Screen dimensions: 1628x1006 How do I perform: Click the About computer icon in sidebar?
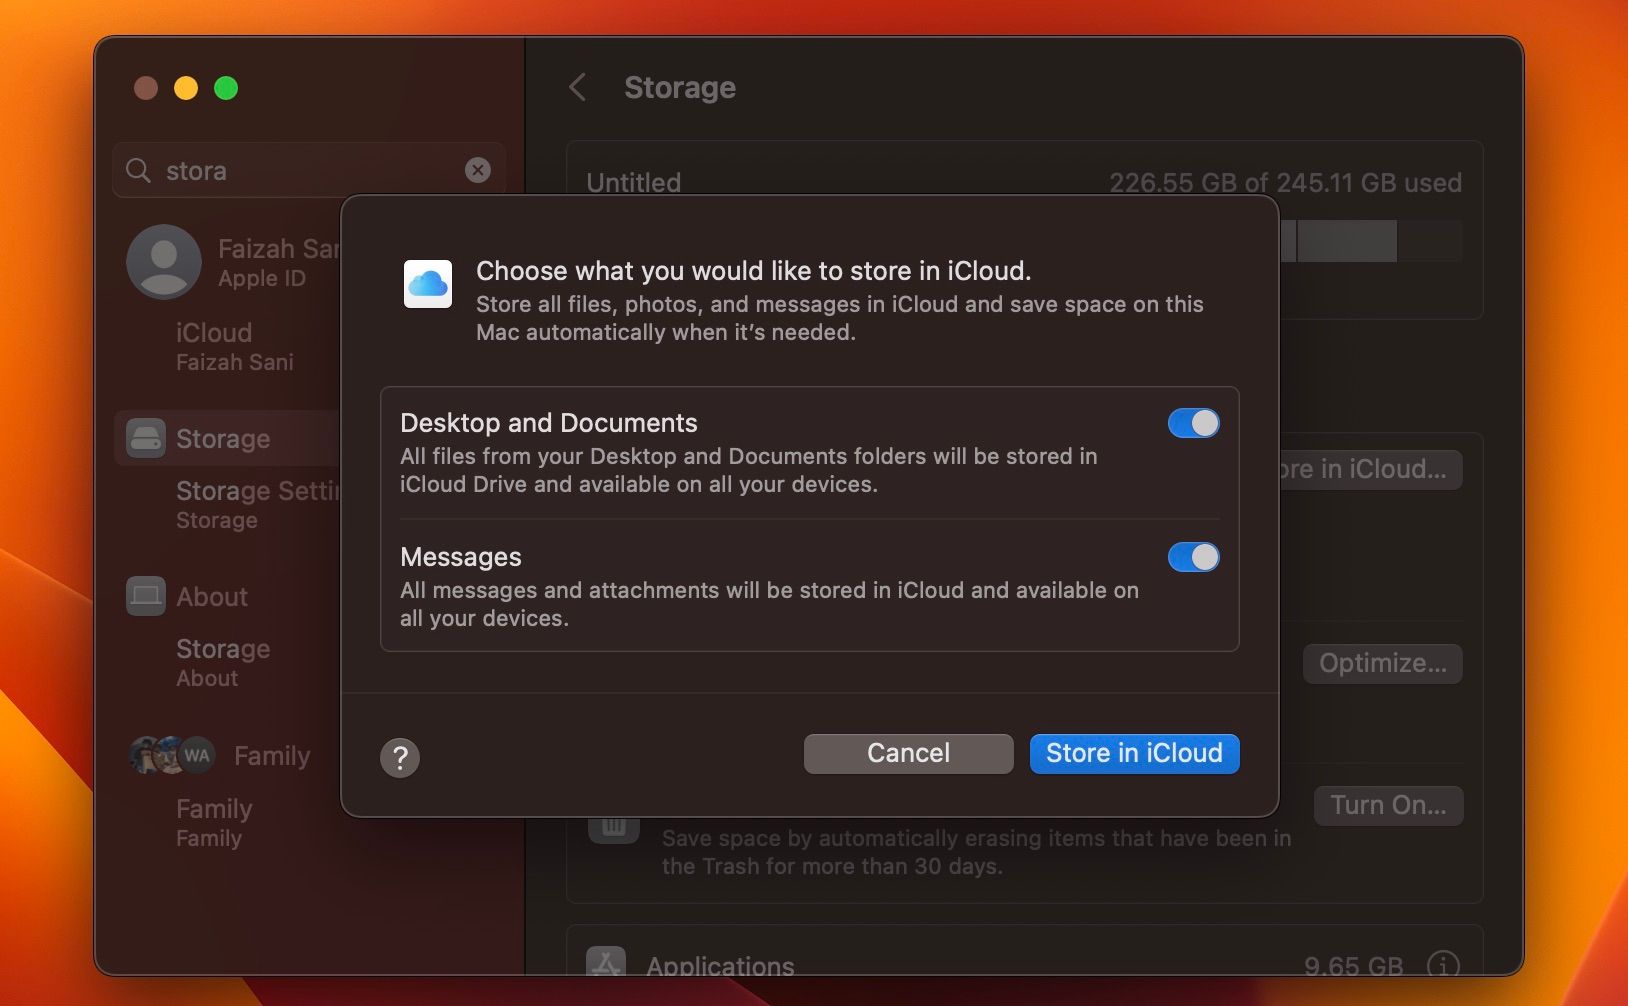coord(145,596)
